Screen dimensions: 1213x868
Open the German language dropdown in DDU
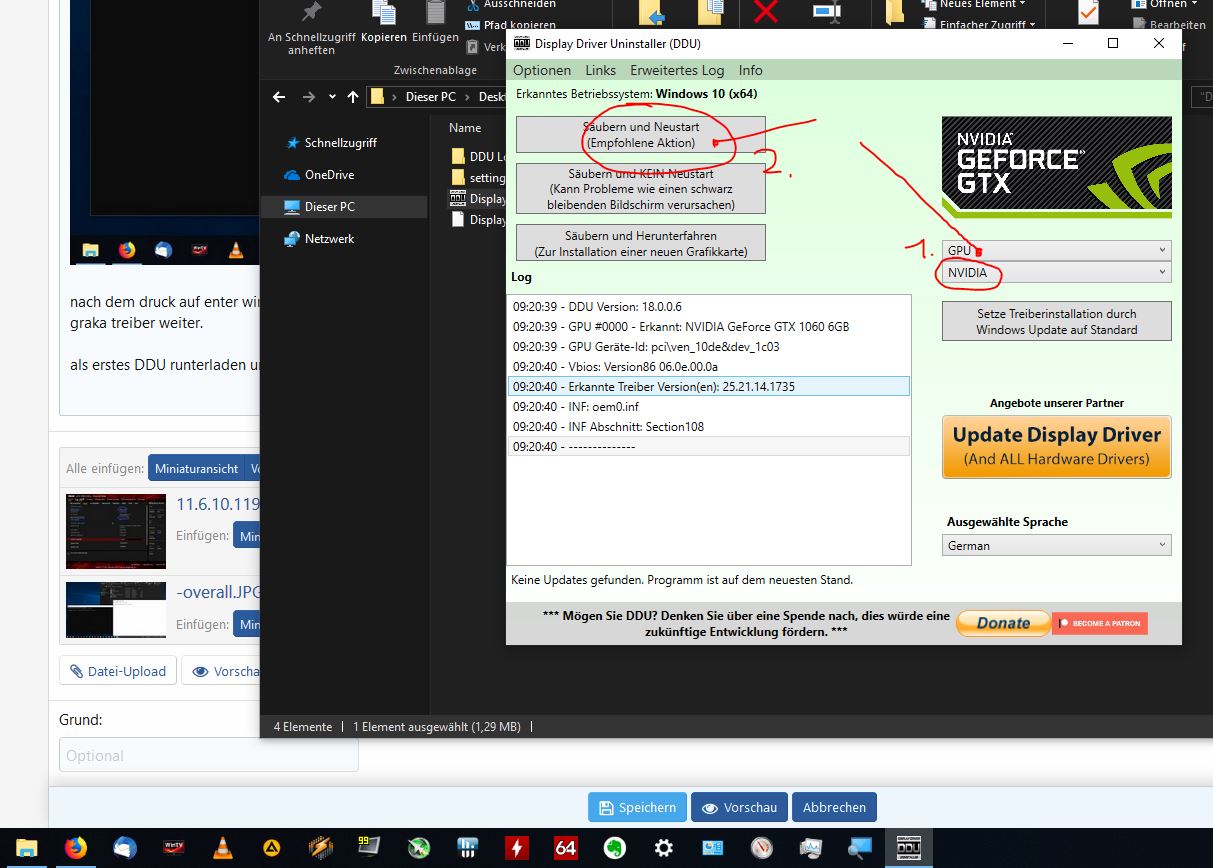(1056, 545)
